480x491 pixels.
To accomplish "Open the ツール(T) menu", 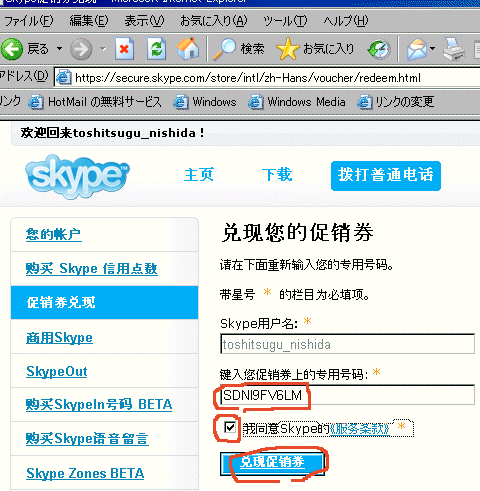I will 285,21.
